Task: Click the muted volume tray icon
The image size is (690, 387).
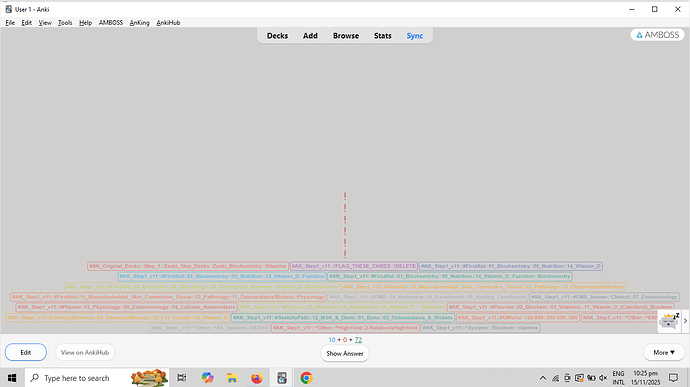Action: pyautogui.click(x=603, y=378)
